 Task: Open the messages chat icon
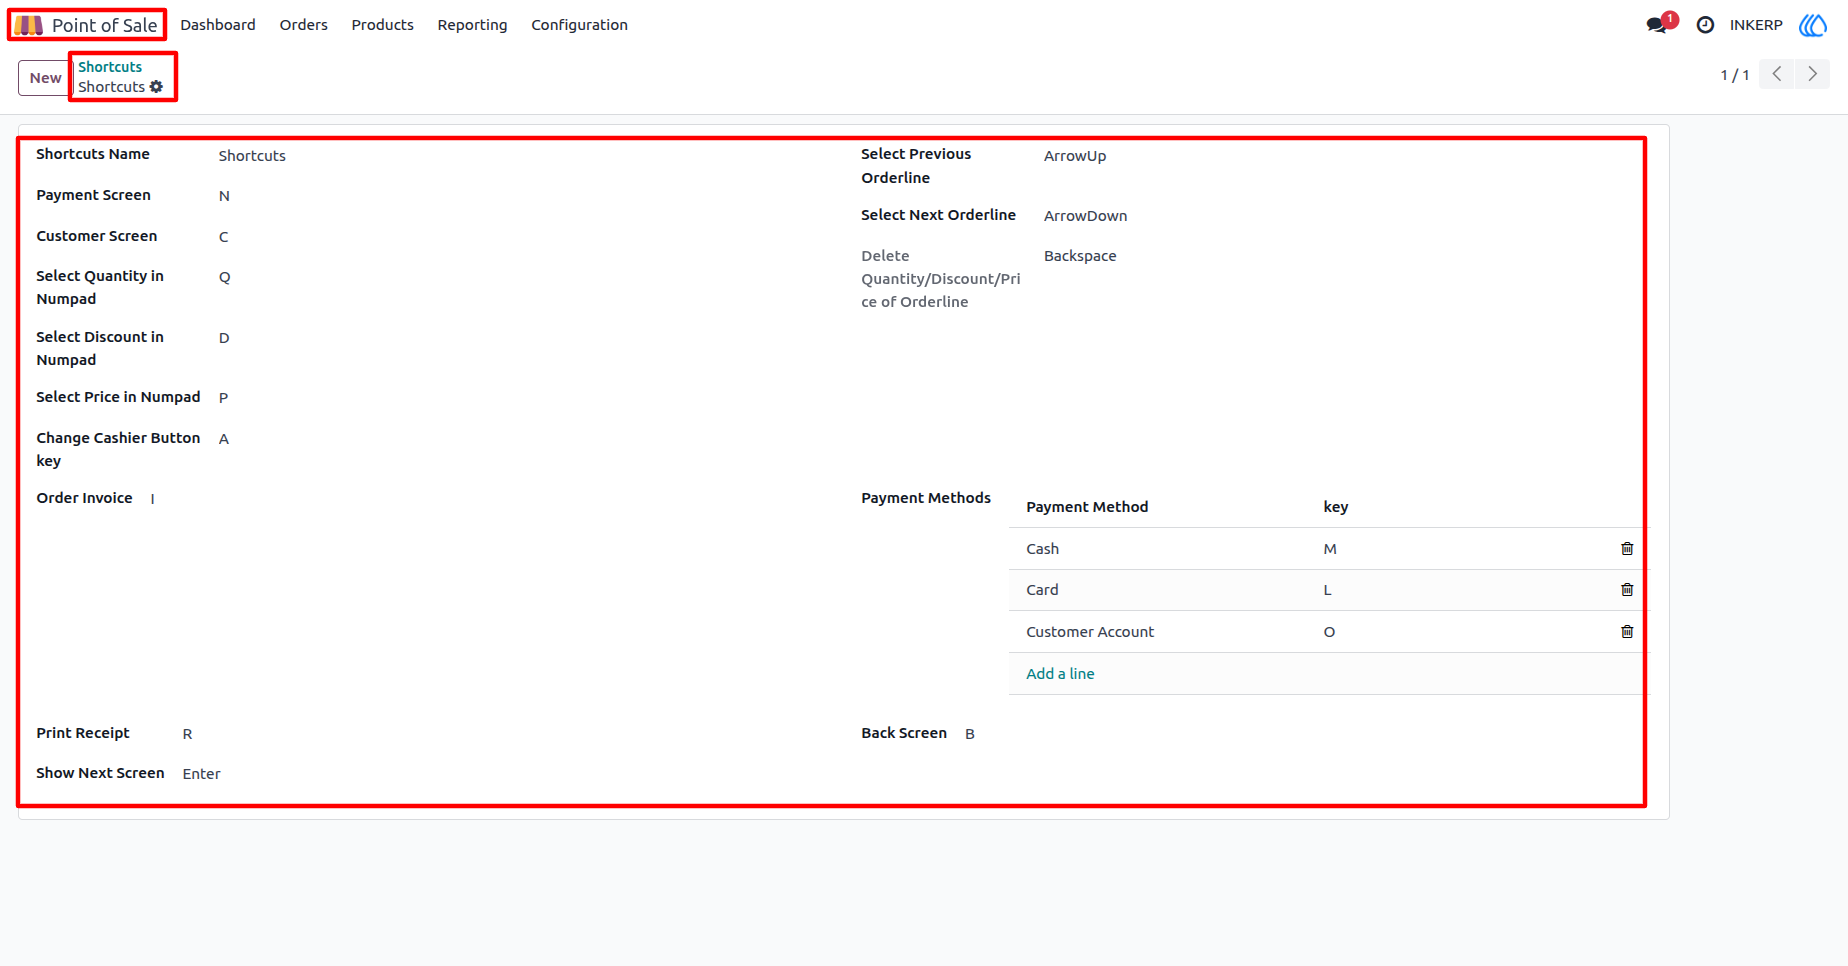point(1657,25)
